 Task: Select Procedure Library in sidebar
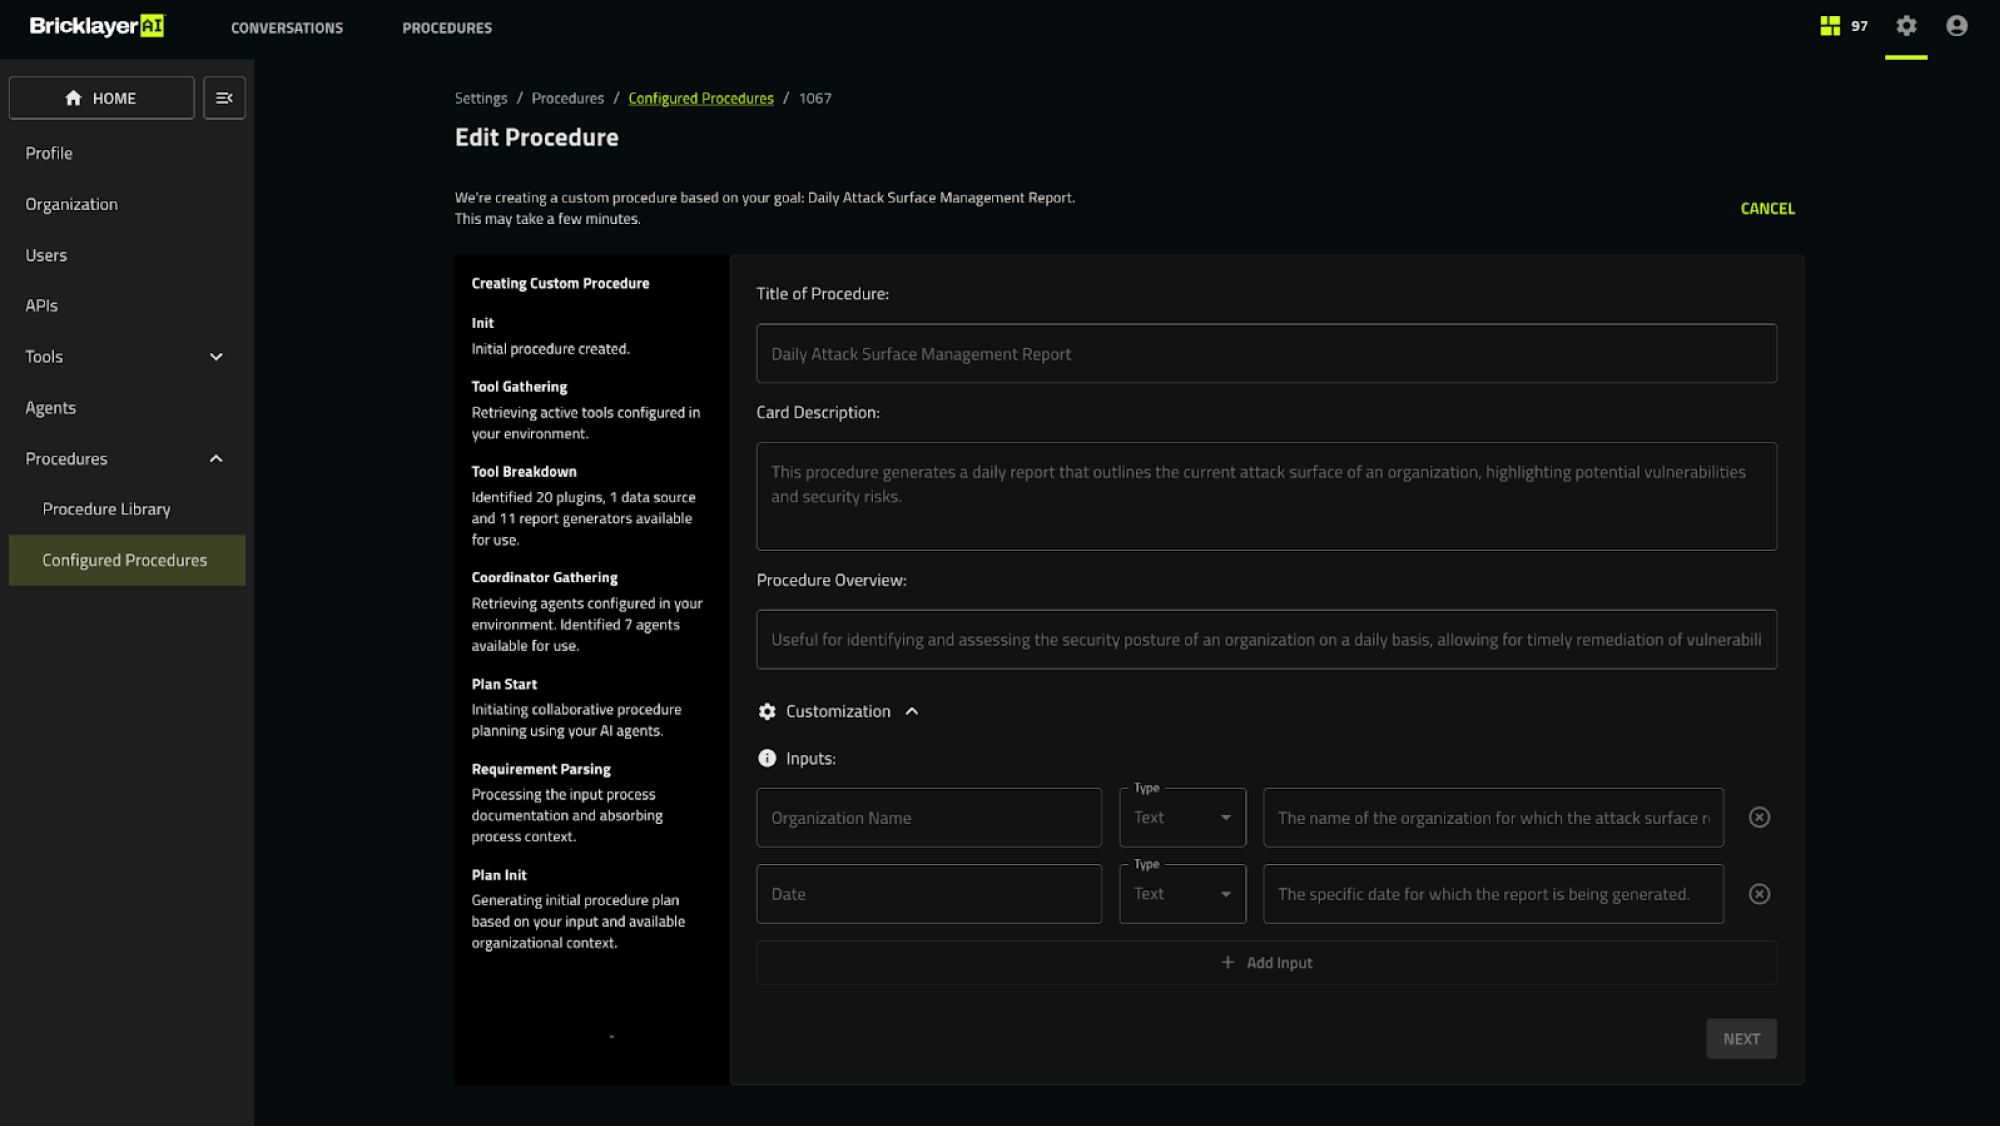(x=106, y=509)
